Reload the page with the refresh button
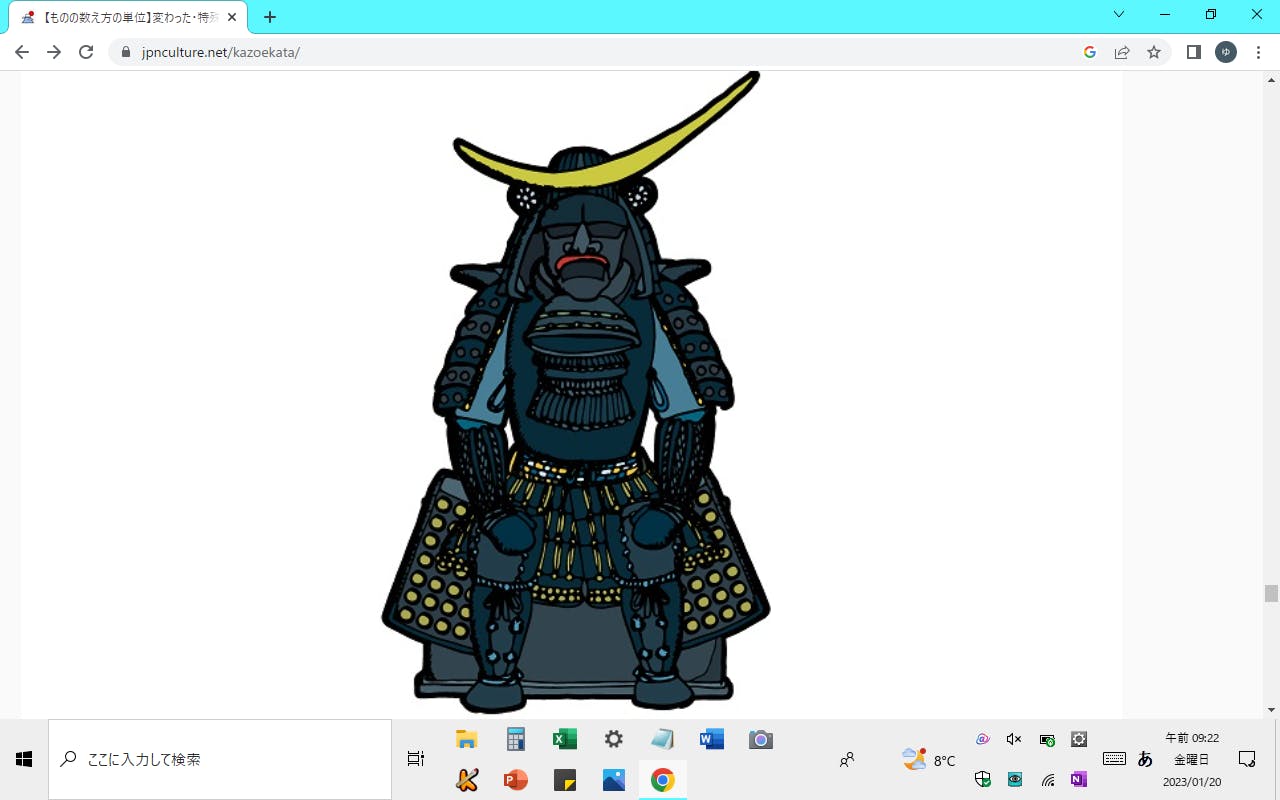The width and height of the screenshot is (1280, 800). click(x=86, y=52)
